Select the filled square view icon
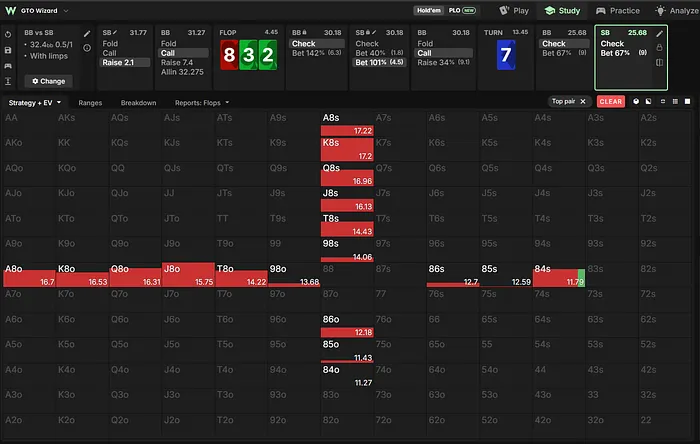Screen dimensions: 700x444 688,102
